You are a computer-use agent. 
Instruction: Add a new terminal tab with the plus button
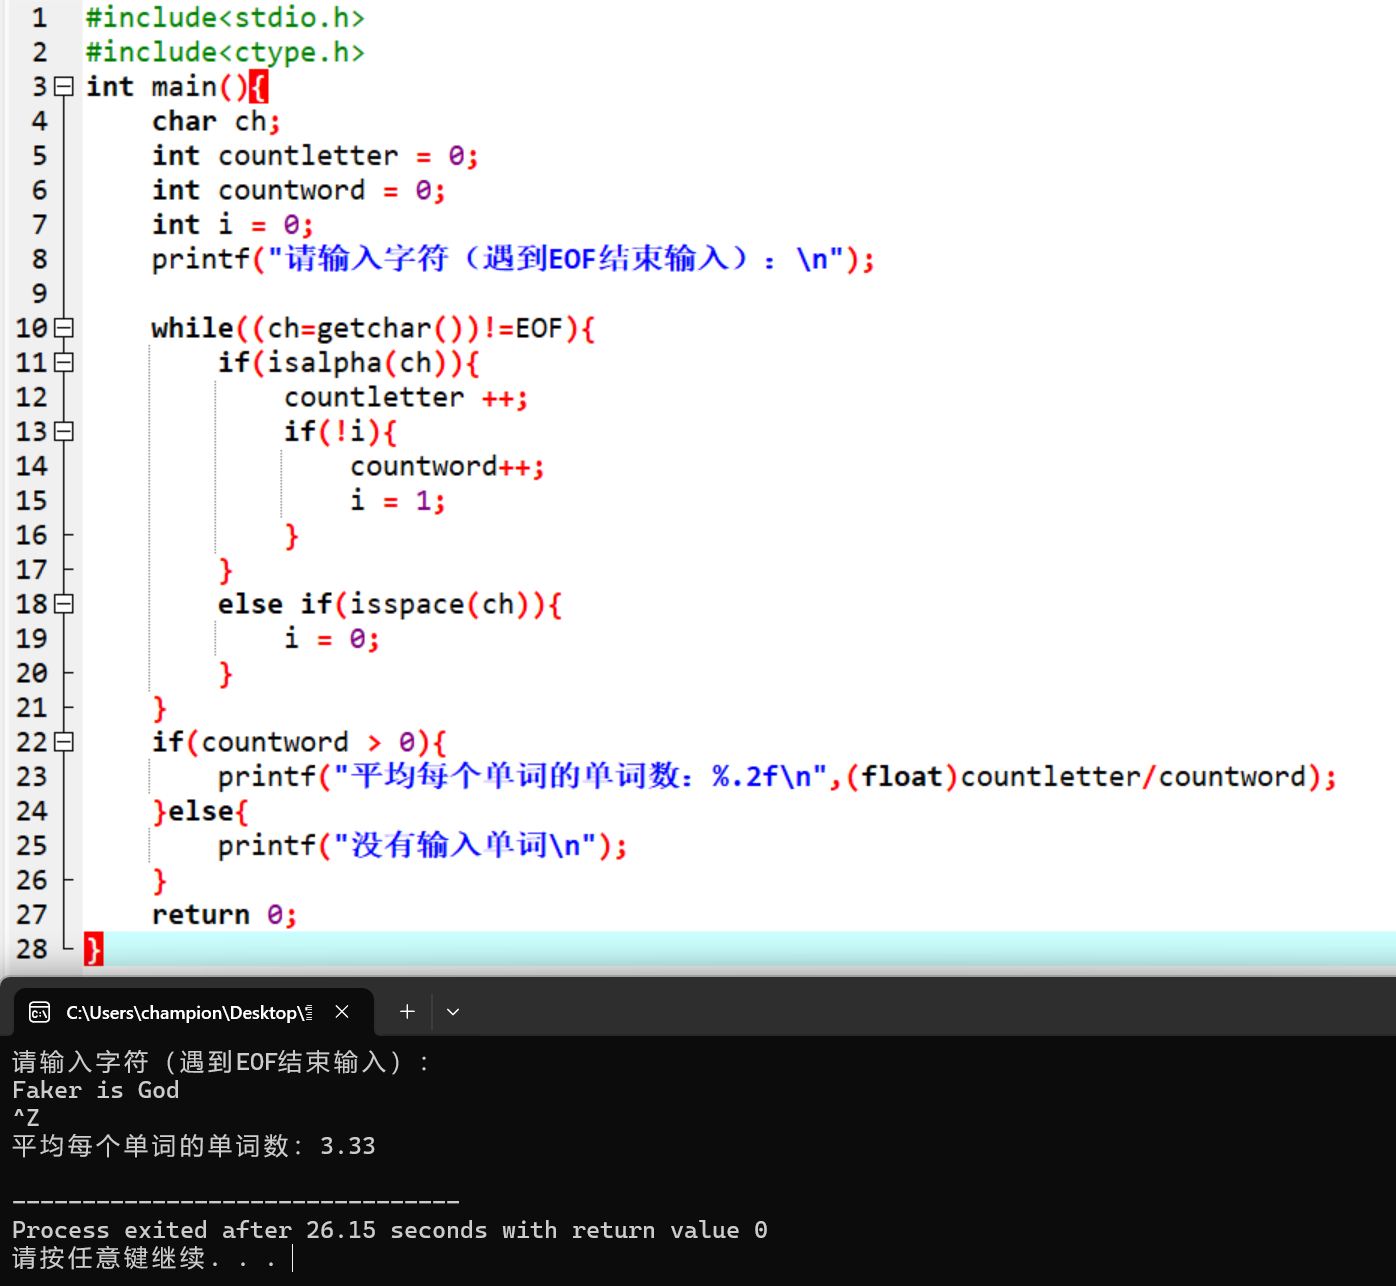click(407, 1012)
